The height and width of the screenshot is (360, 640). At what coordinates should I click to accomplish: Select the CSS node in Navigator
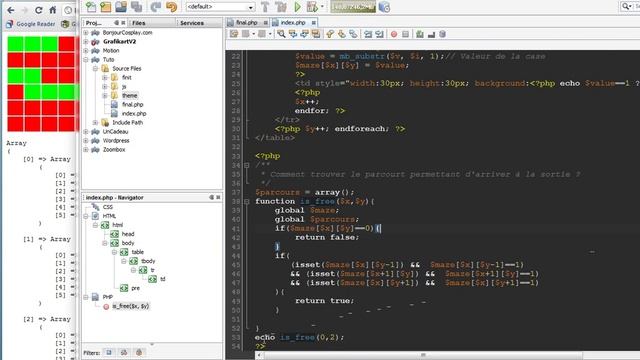coord(108,207)
